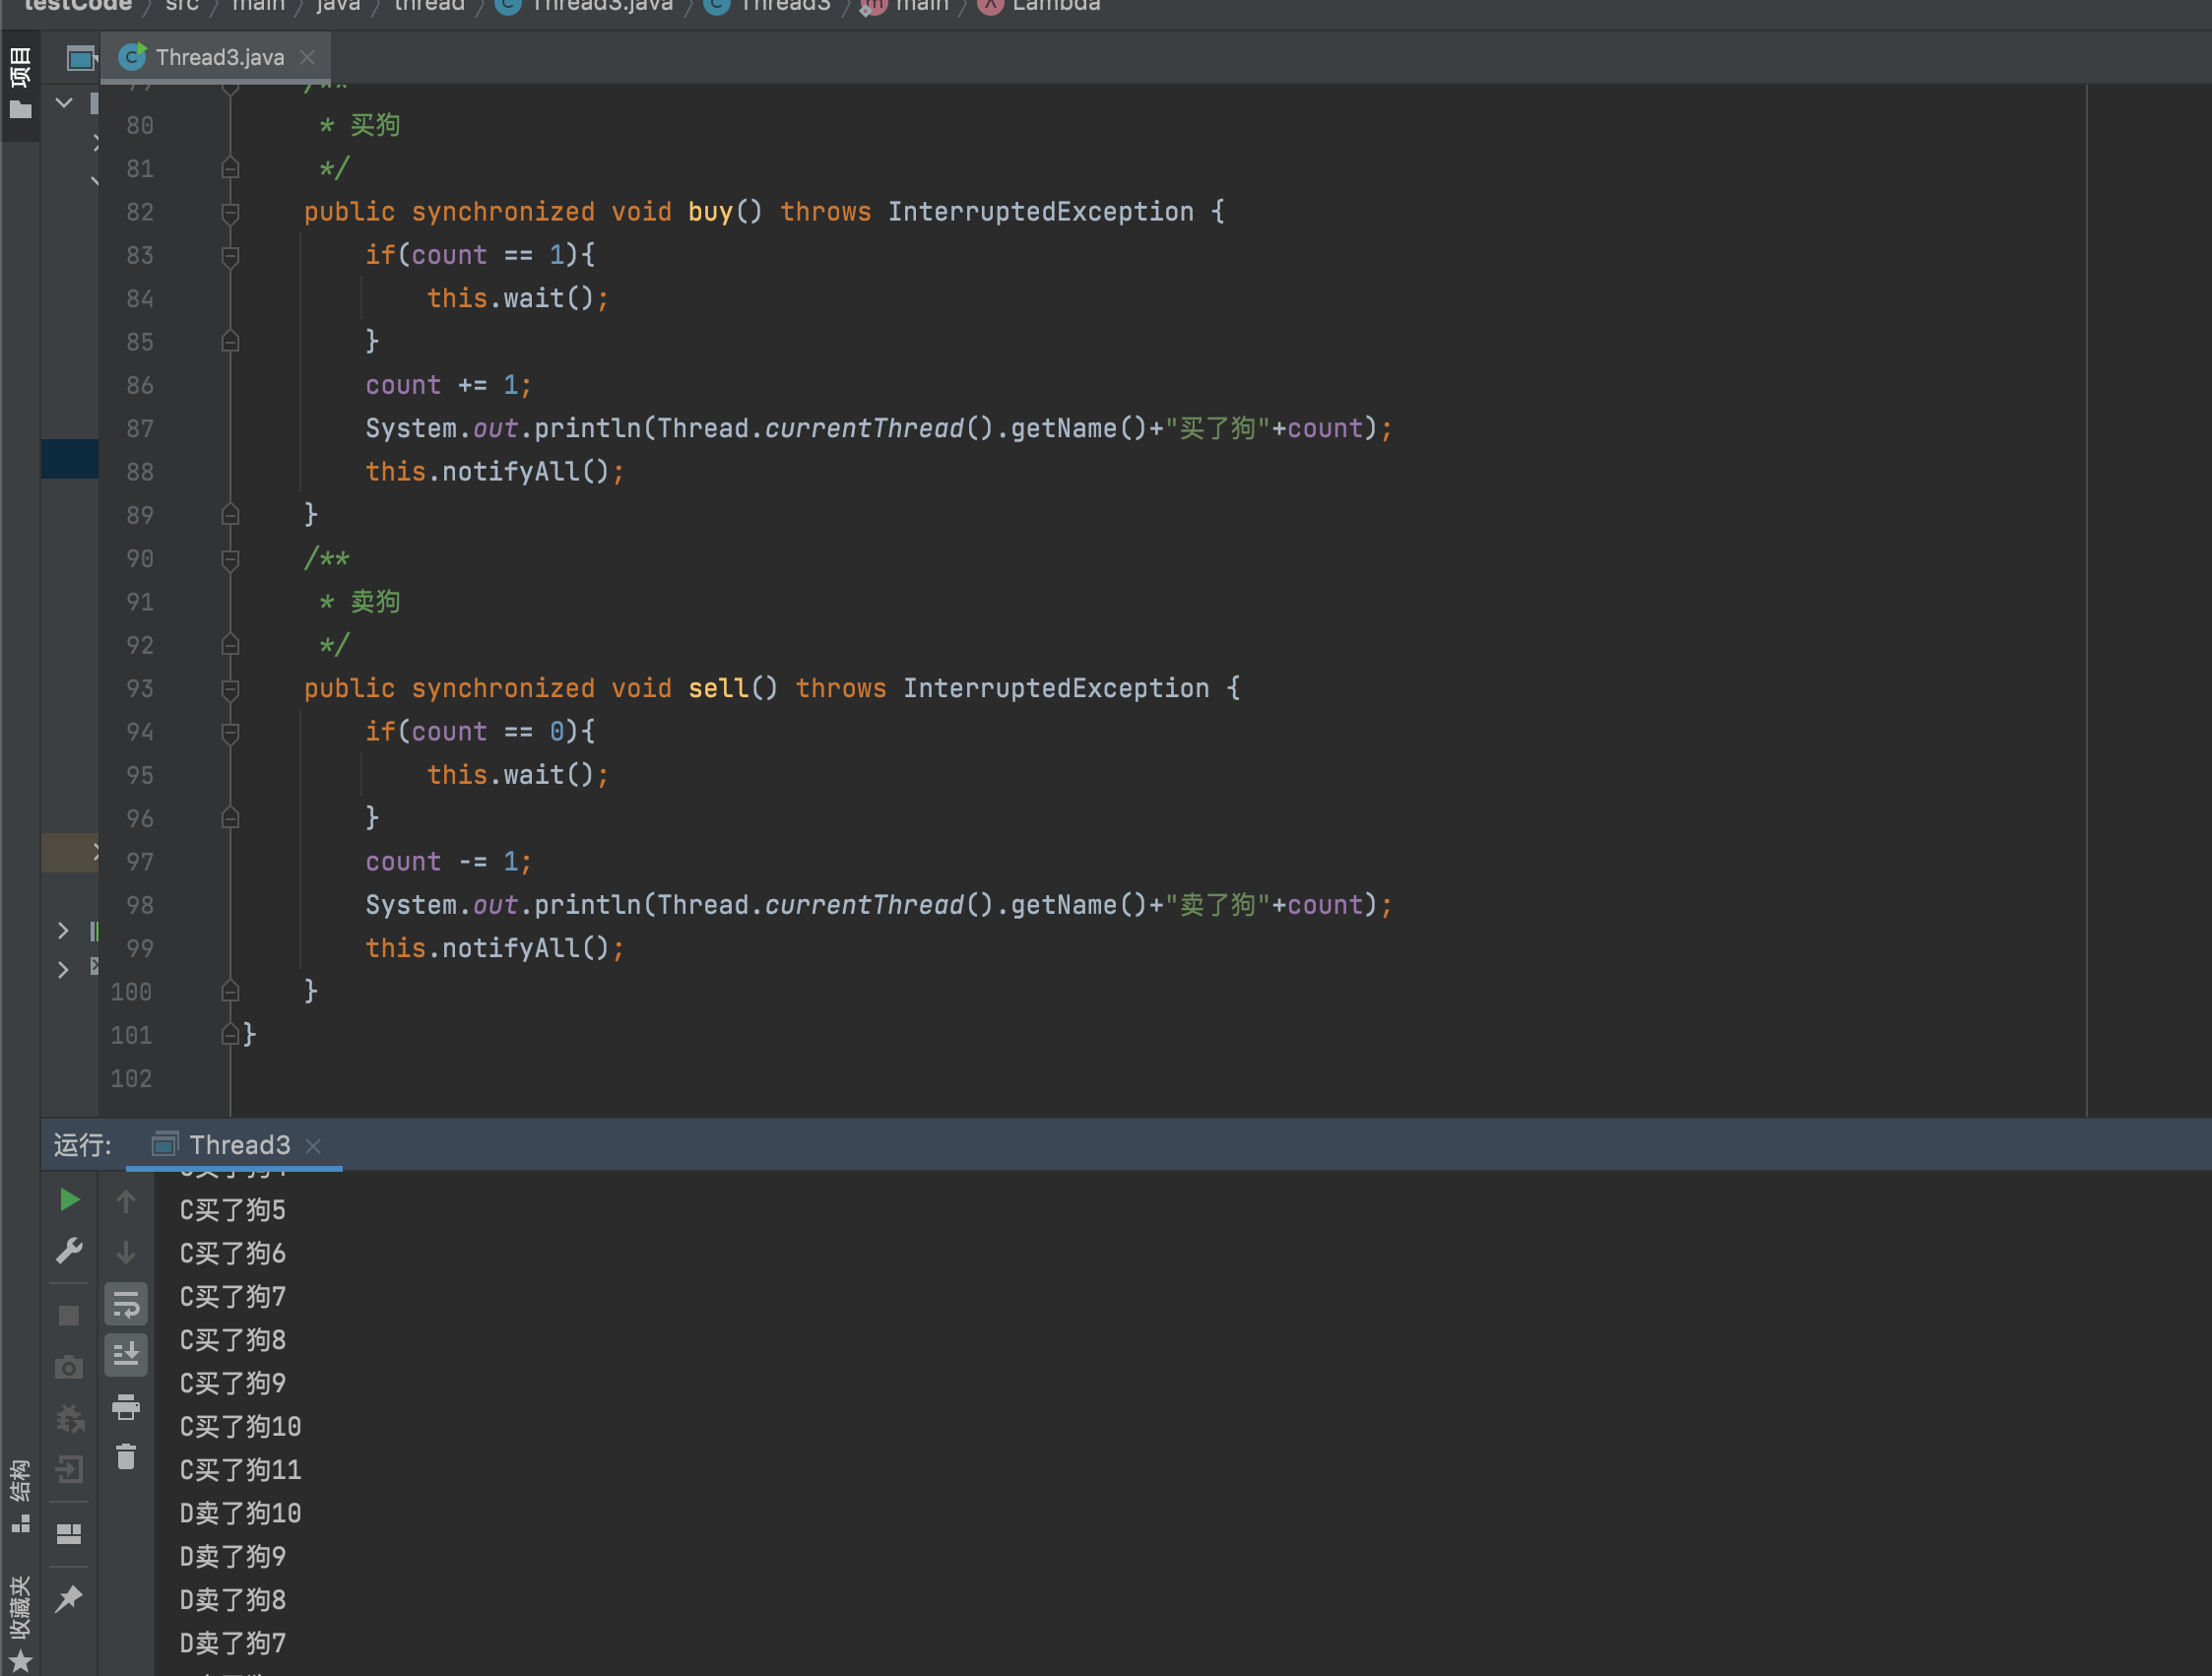The height and width of the screenshot is (1676, 2212).
Task: Collapse the sell() method fold marker
Action: [x=230, y=689]
